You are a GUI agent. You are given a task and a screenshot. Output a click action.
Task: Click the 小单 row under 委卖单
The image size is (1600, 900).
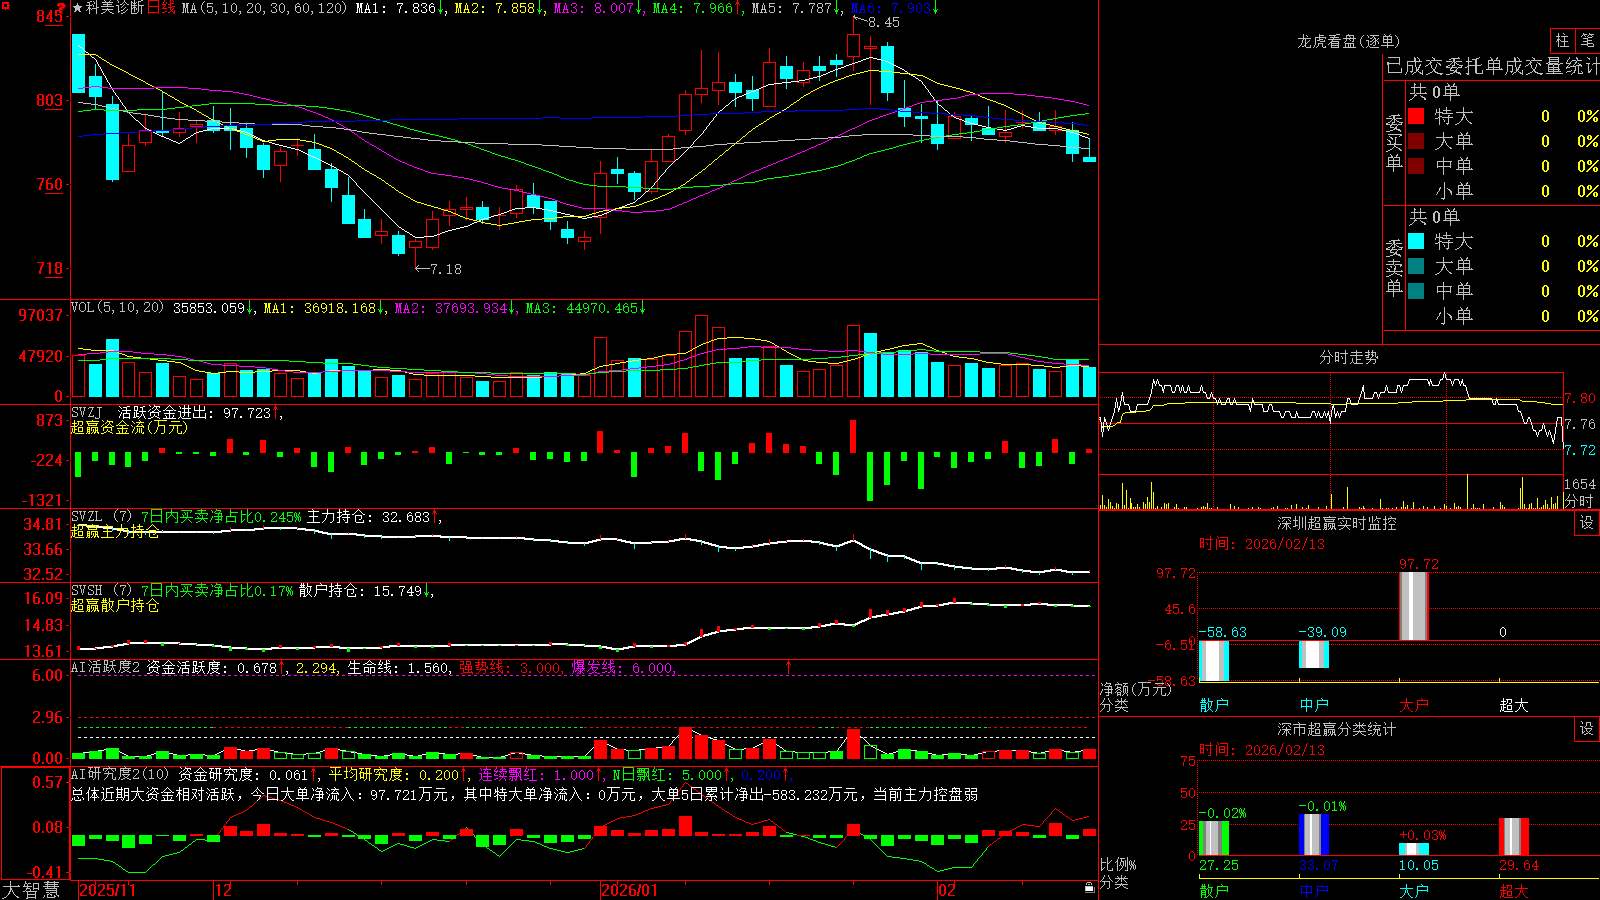click(1503, 316)
